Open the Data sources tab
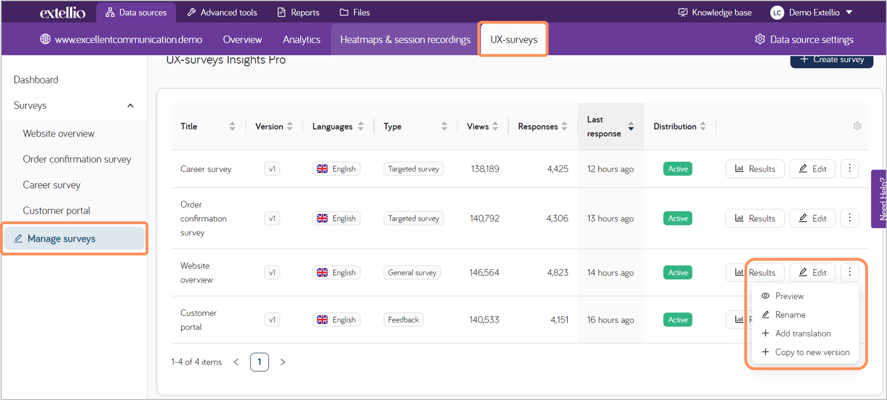The image size is (887, 400). point(136,12)
